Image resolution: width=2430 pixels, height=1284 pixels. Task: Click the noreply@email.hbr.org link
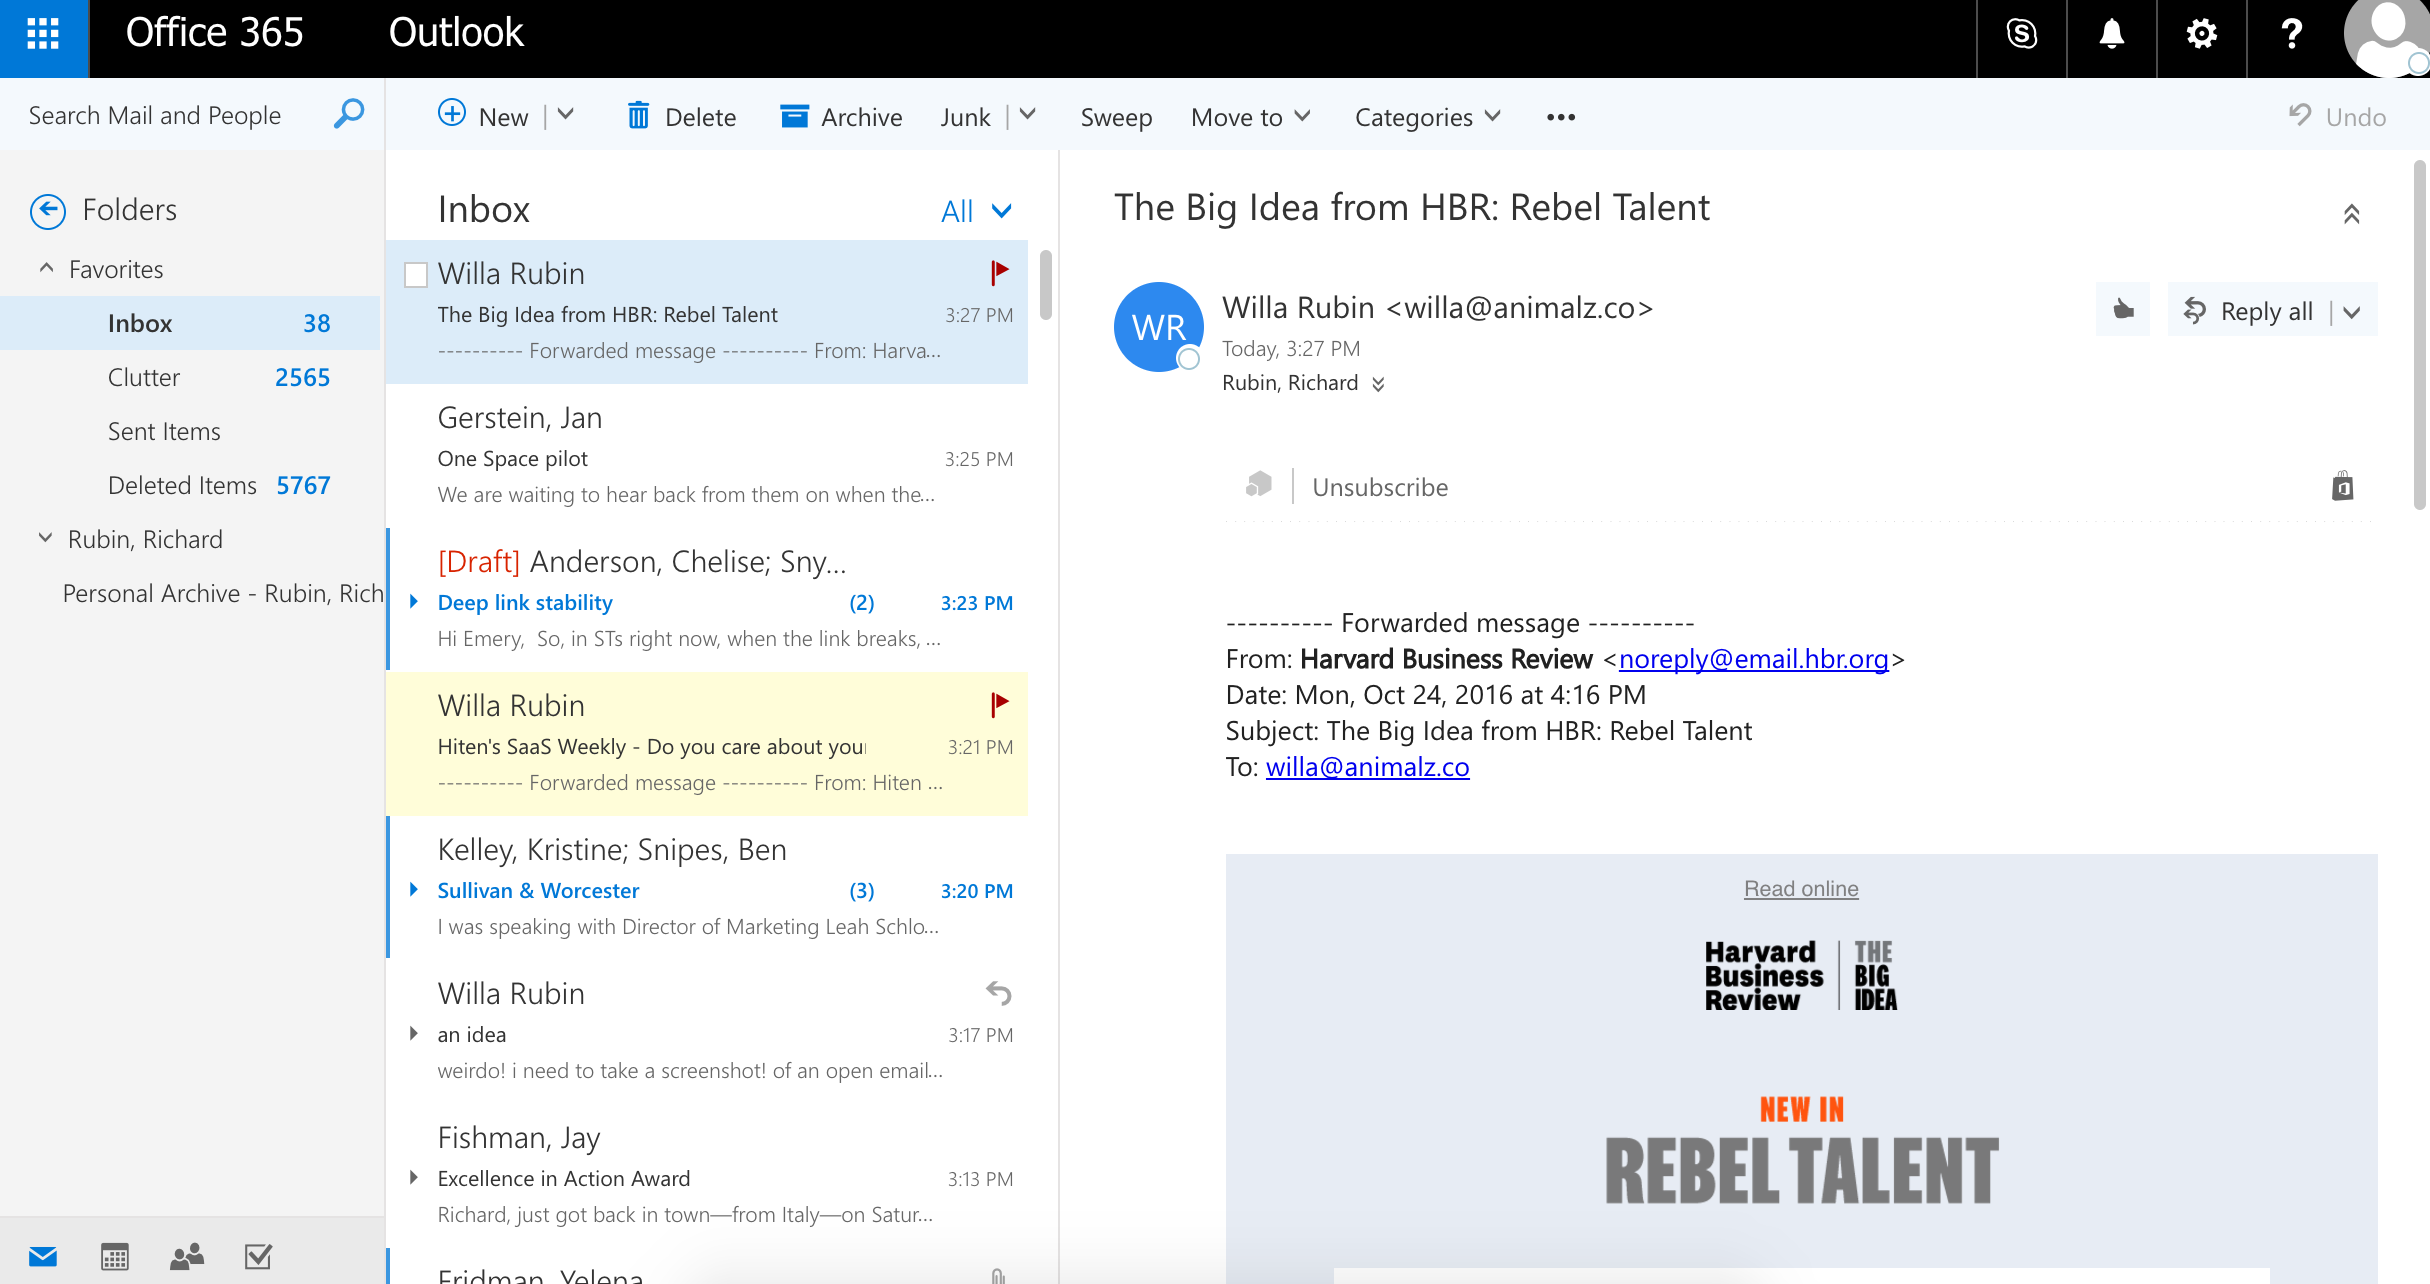coord(1753,659)
